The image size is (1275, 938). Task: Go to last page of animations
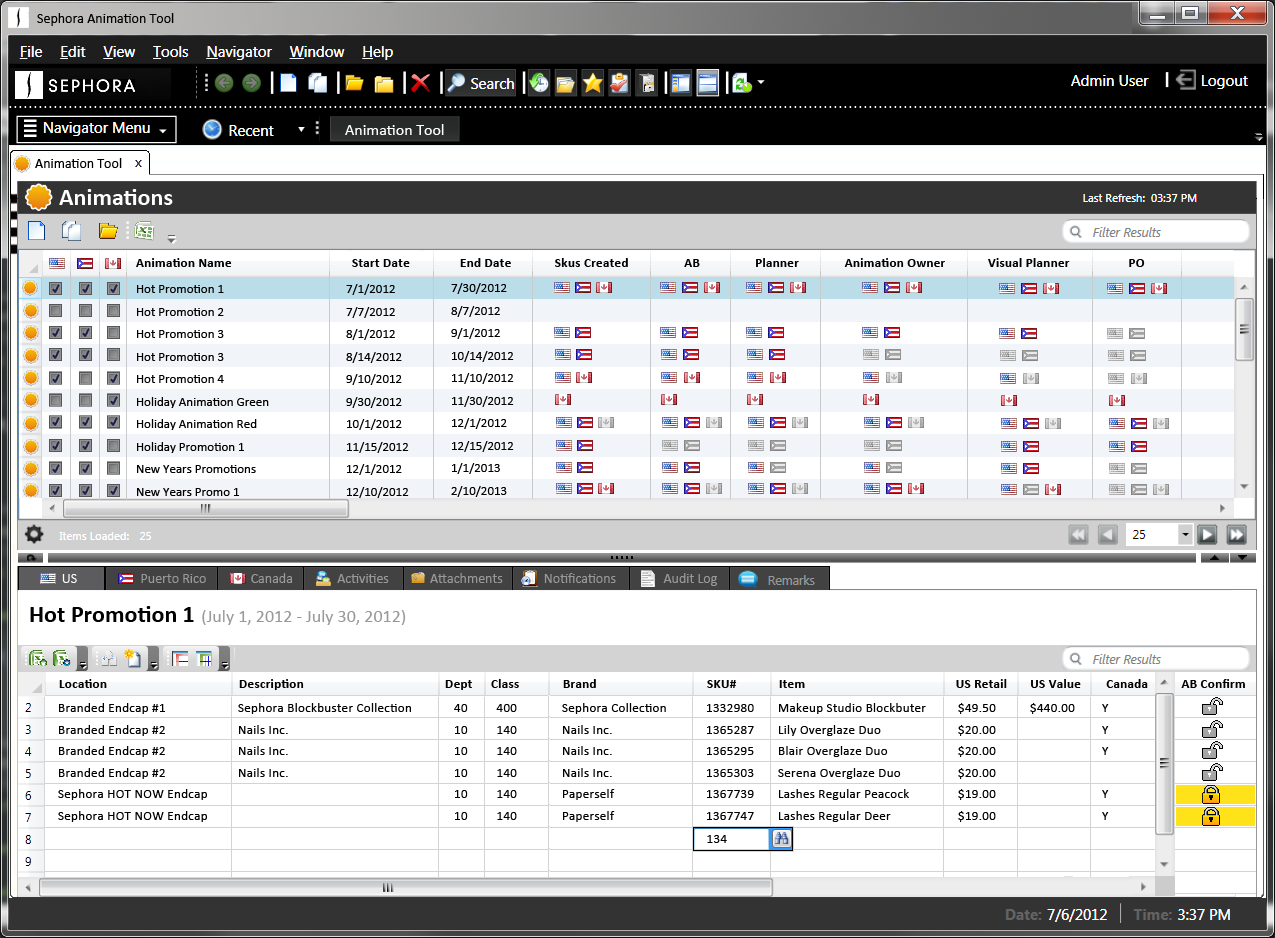[x=1237, y=535]
